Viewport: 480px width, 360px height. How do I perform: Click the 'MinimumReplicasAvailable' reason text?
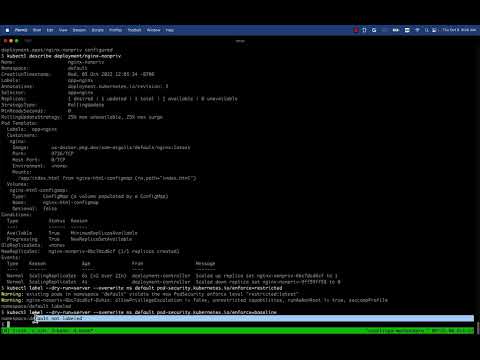pyautogui.click(x=104, y=233)
